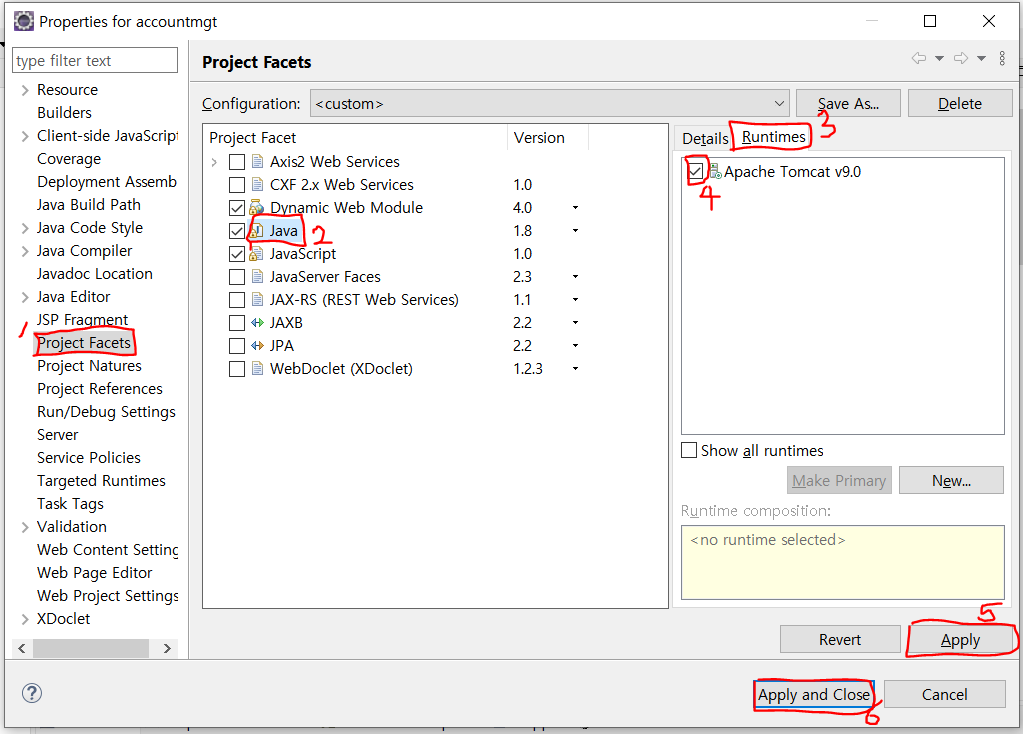The image size is (1023, 734).
Task: Click the Dynamic Web Module facet icon
Action: [x=256, y=207]
